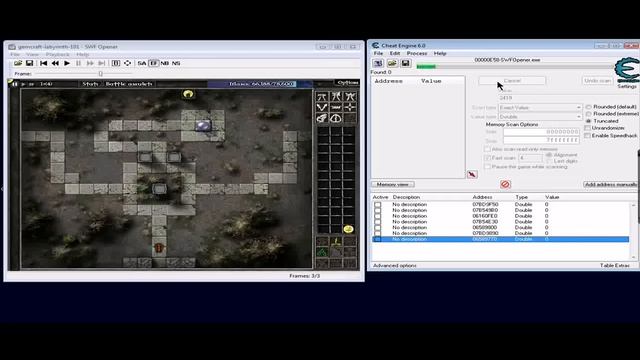The image size is (640, 360).
Task: Expand the Value type Double dropdown
Action: click(540, 117)
